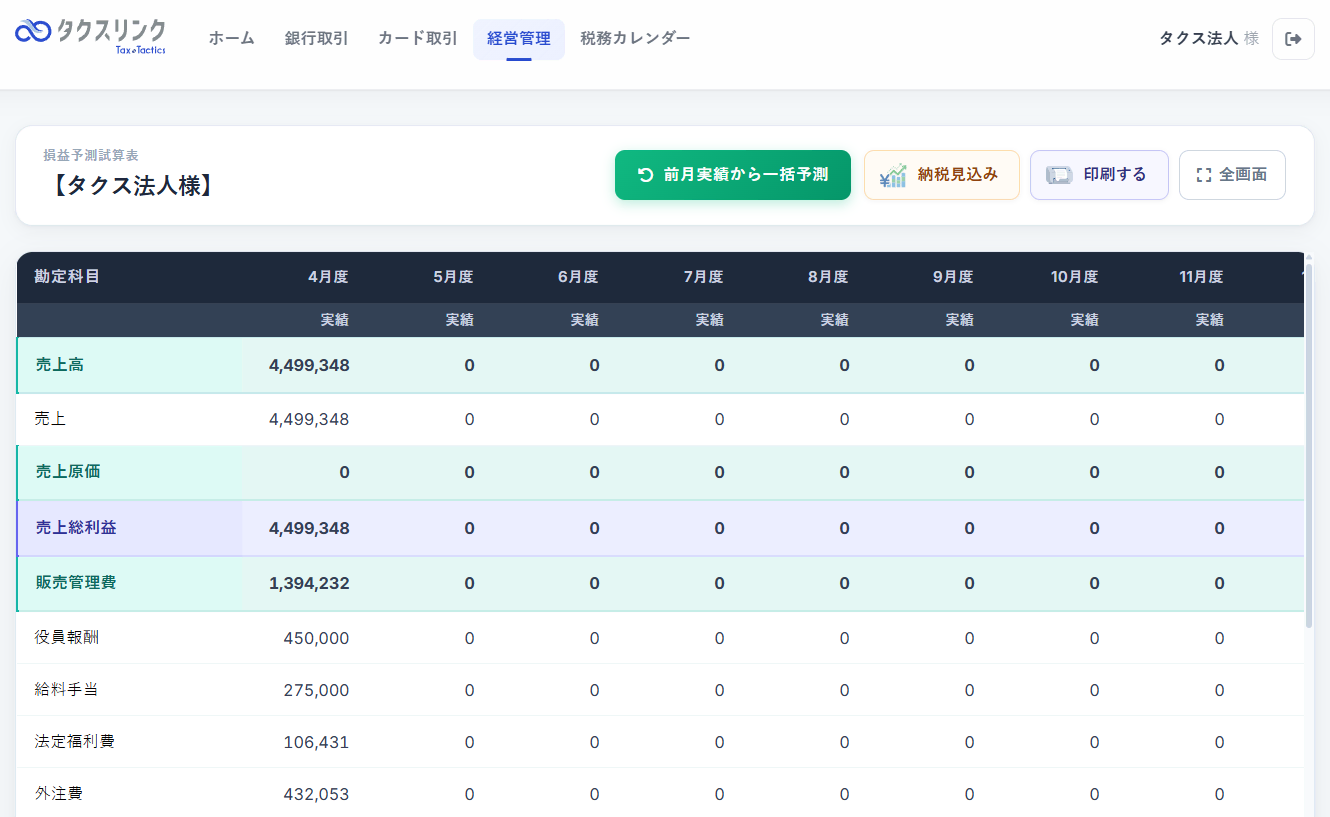1330x817 pixels.
Task: Click the 法定福利費 row label
Action: [x=74, y=742]
